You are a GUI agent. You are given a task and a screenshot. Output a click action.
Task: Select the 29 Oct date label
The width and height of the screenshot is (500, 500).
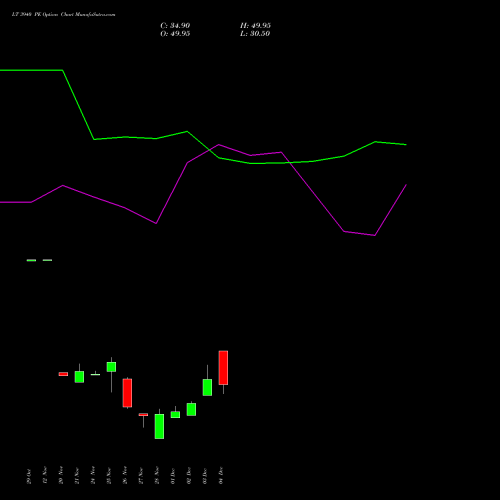tap(29, 476)
